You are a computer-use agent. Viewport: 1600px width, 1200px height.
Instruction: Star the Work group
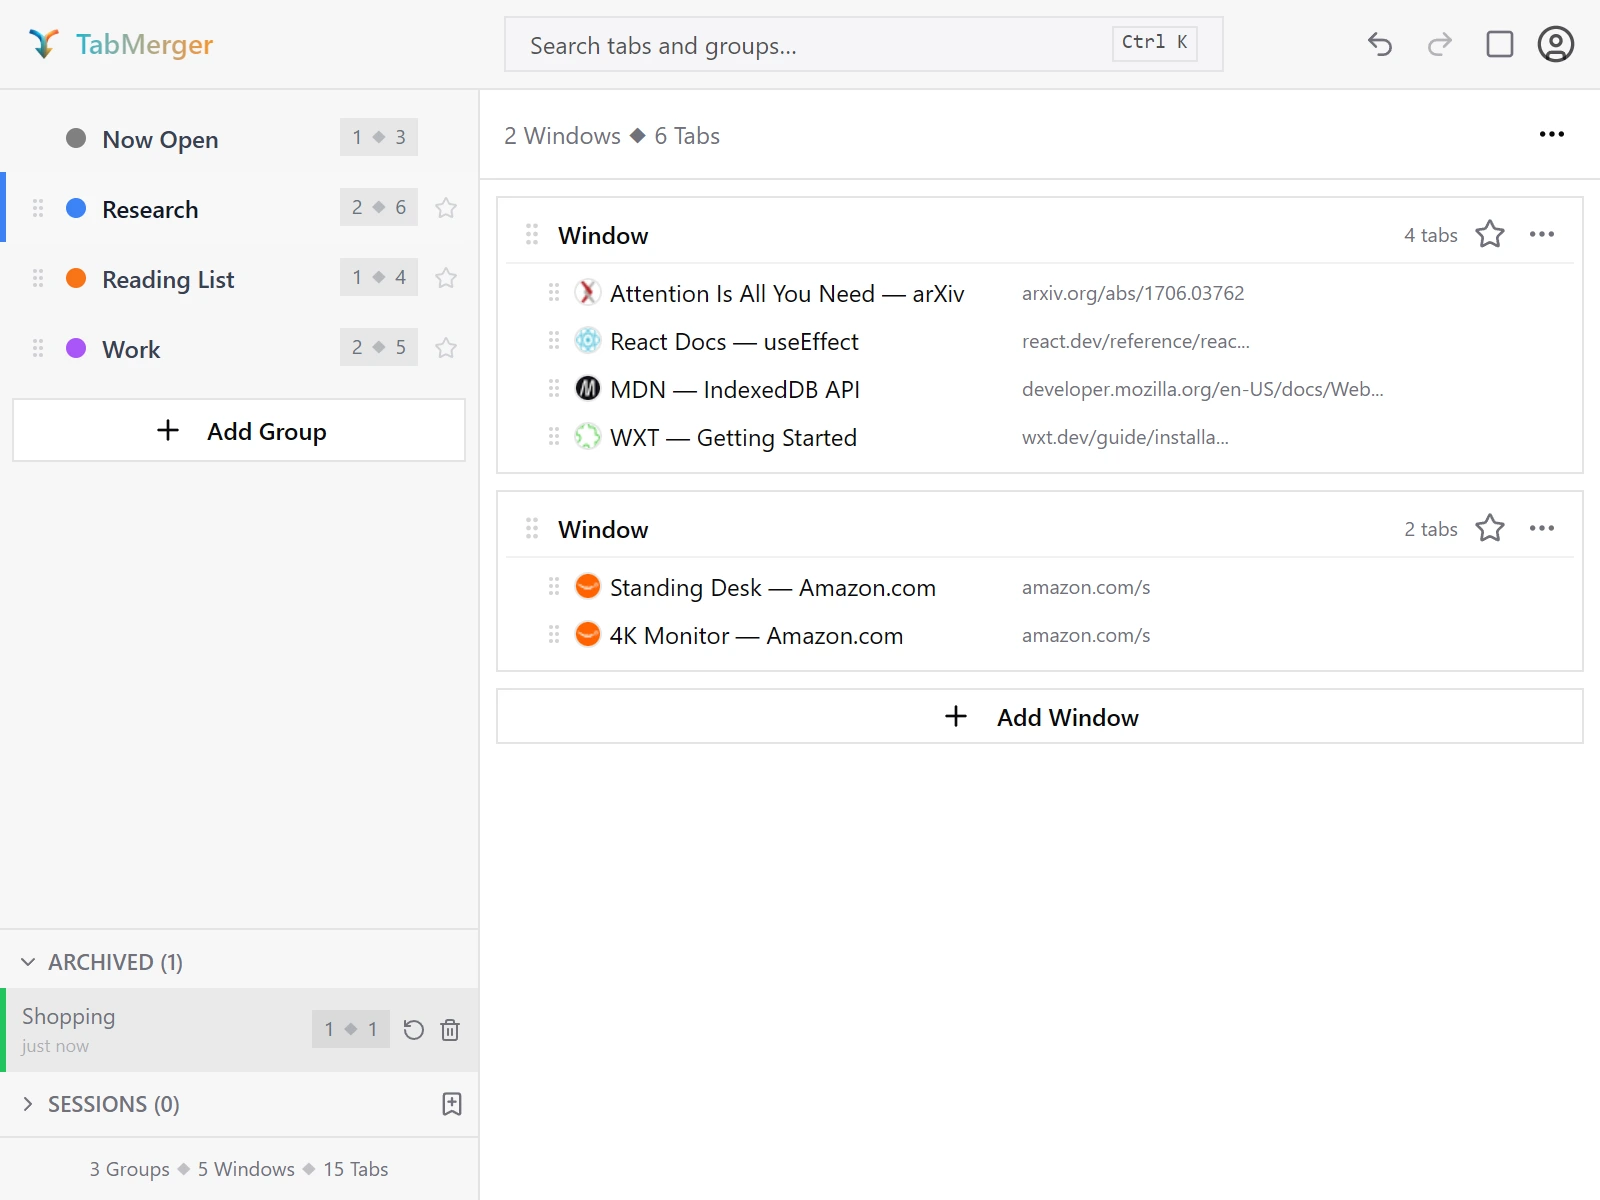[446, 348]
